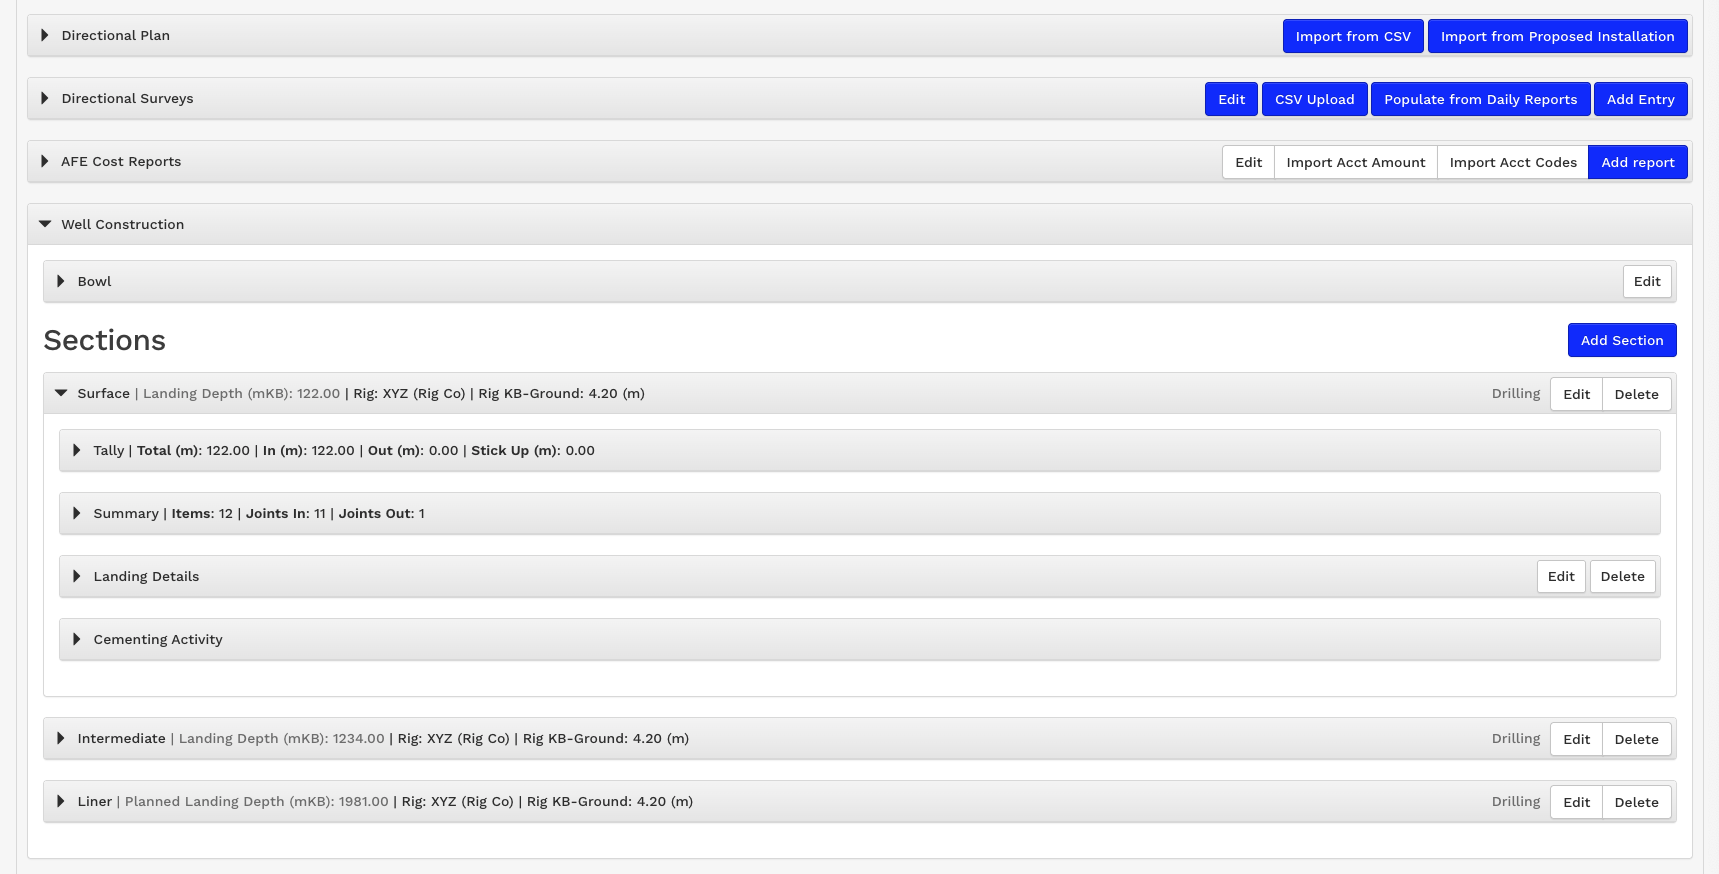Expand the Bowl section arrow
The width and height of the screenshot is (1719, 874).
[x=61, y=282]
